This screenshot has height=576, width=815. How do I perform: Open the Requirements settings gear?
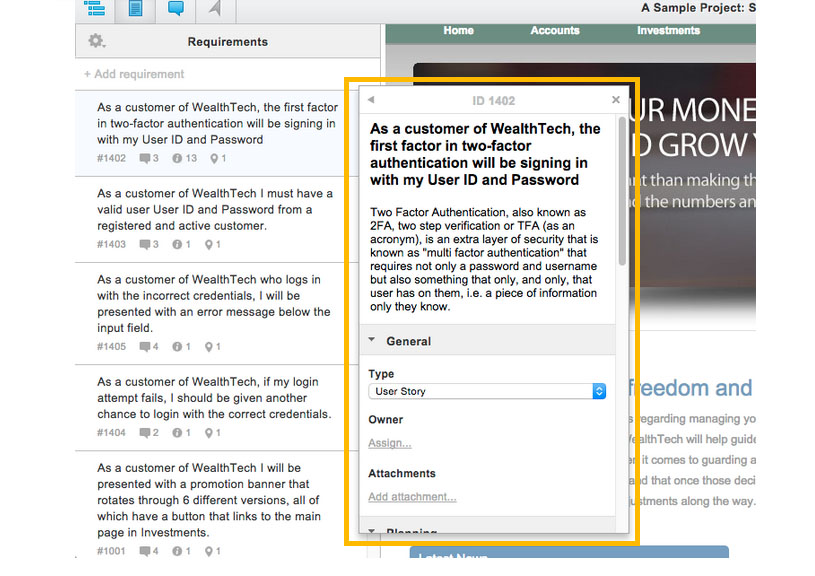coord(96,41)
